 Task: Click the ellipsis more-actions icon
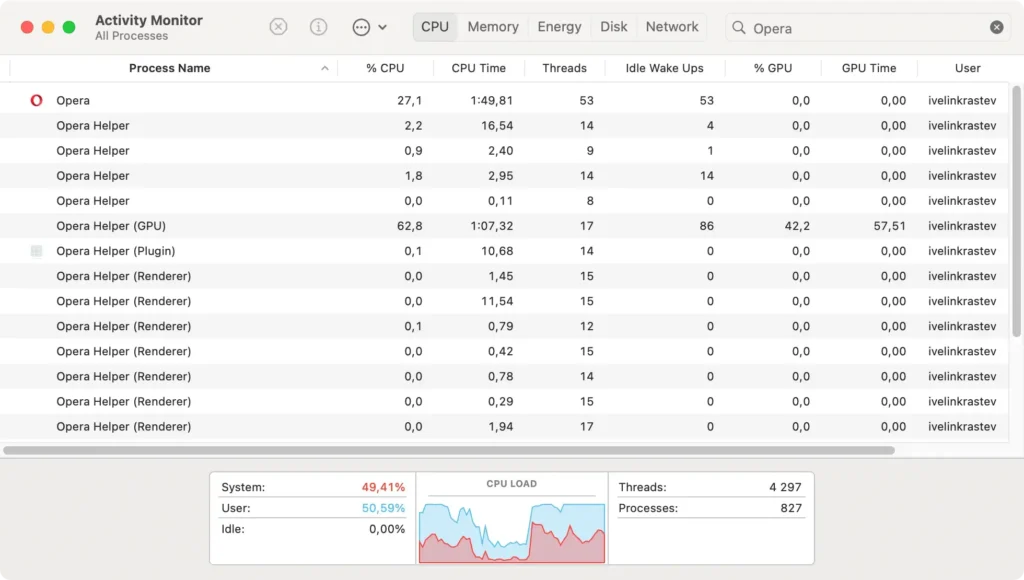(361, 27)
